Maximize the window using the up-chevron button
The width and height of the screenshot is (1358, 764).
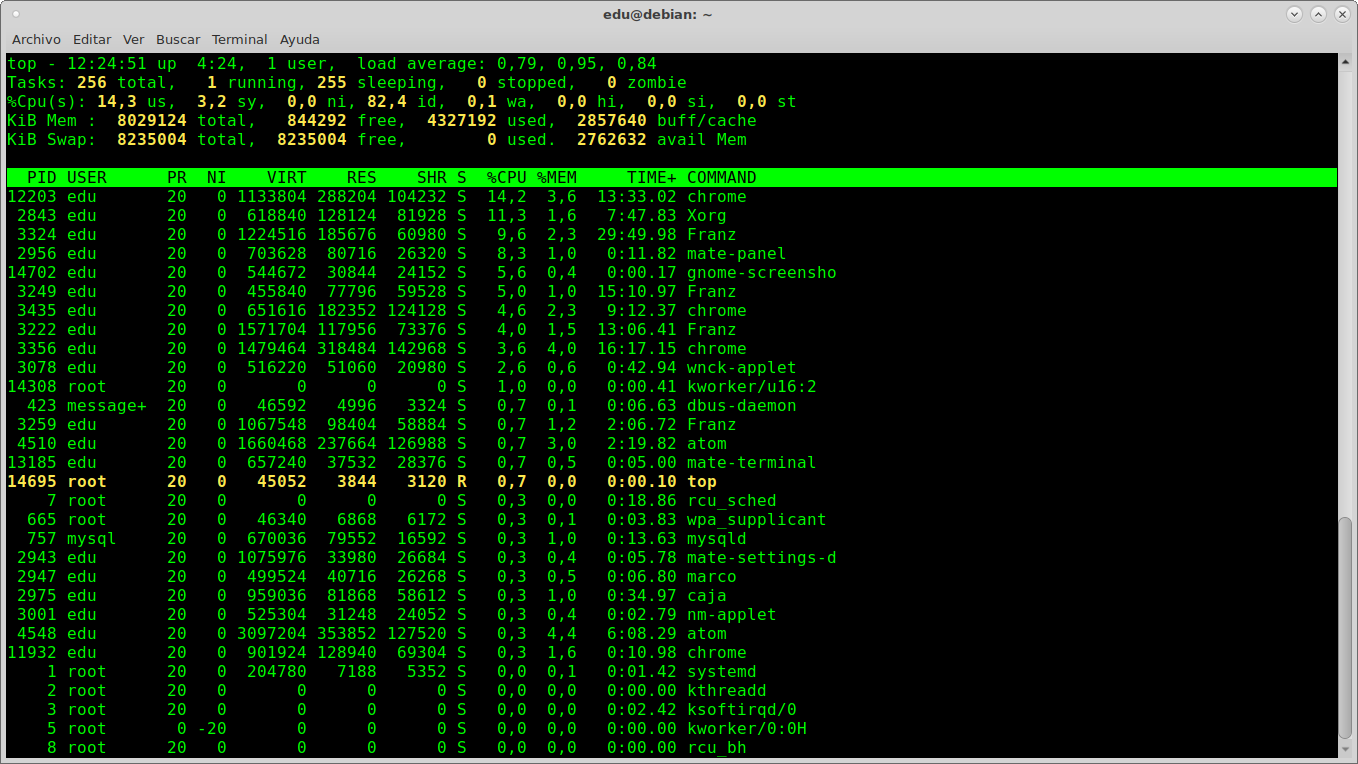point(1317,14)
